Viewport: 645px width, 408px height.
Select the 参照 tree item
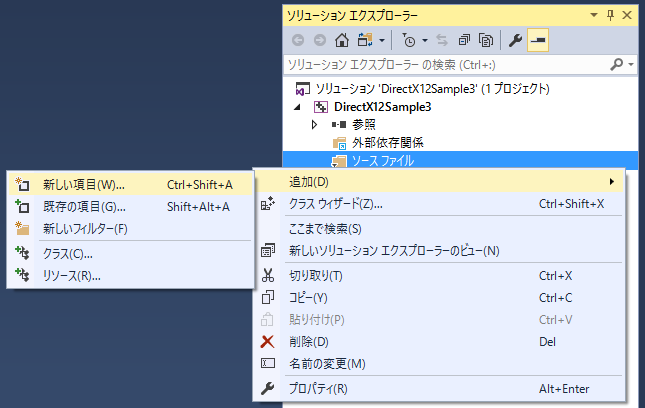point(364,125)
